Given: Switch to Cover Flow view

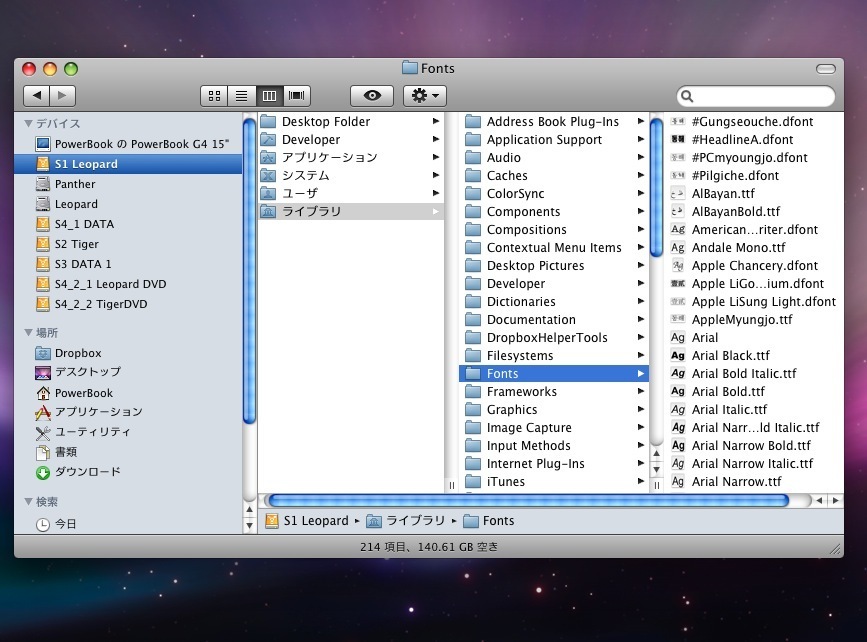Looking at the screenshot, I should [297, 96].
